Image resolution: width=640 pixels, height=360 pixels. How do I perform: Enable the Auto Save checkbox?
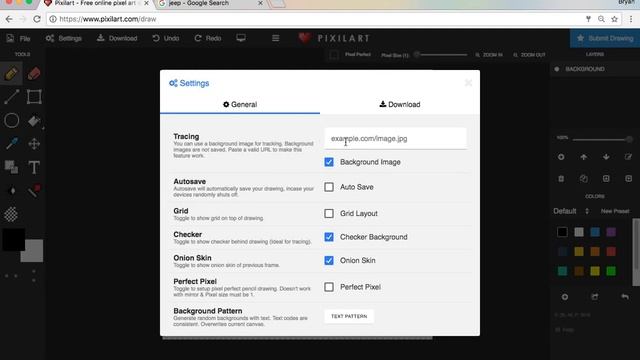329,187
